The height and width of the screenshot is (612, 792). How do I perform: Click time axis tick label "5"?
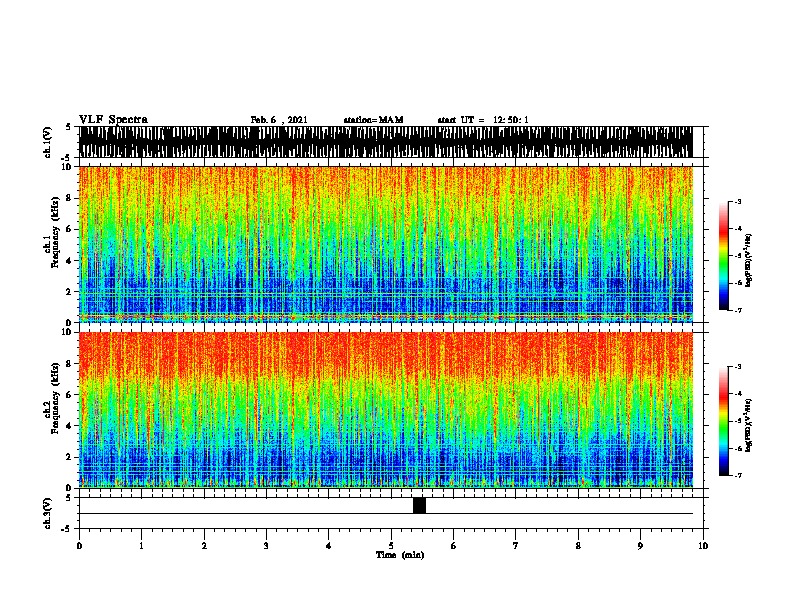(391, 546)
